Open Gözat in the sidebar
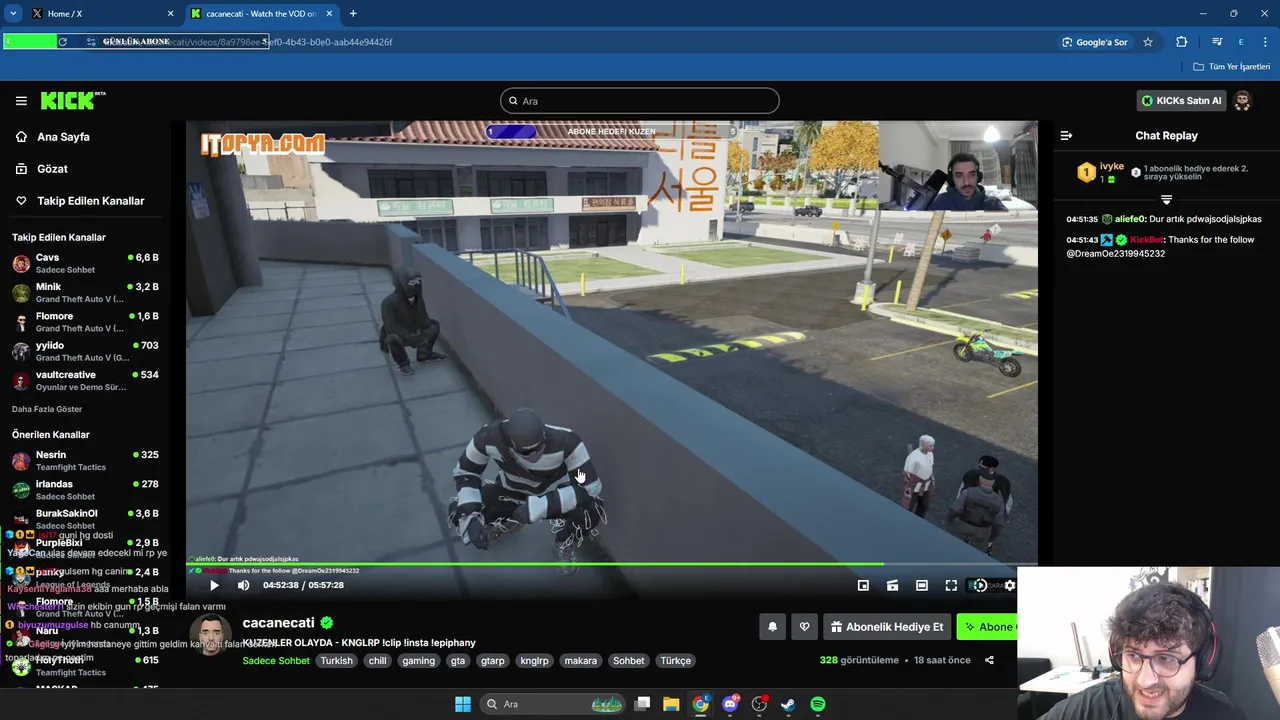Screen dimensions: 1280x720 coord(52,169)
